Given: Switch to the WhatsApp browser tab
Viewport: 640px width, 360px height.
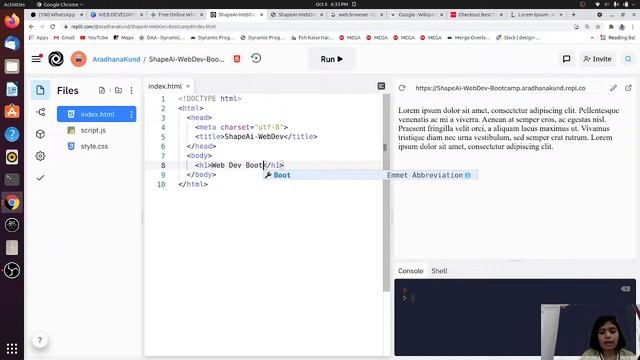Looking at the screenshot, I should [x=57, y=14].
